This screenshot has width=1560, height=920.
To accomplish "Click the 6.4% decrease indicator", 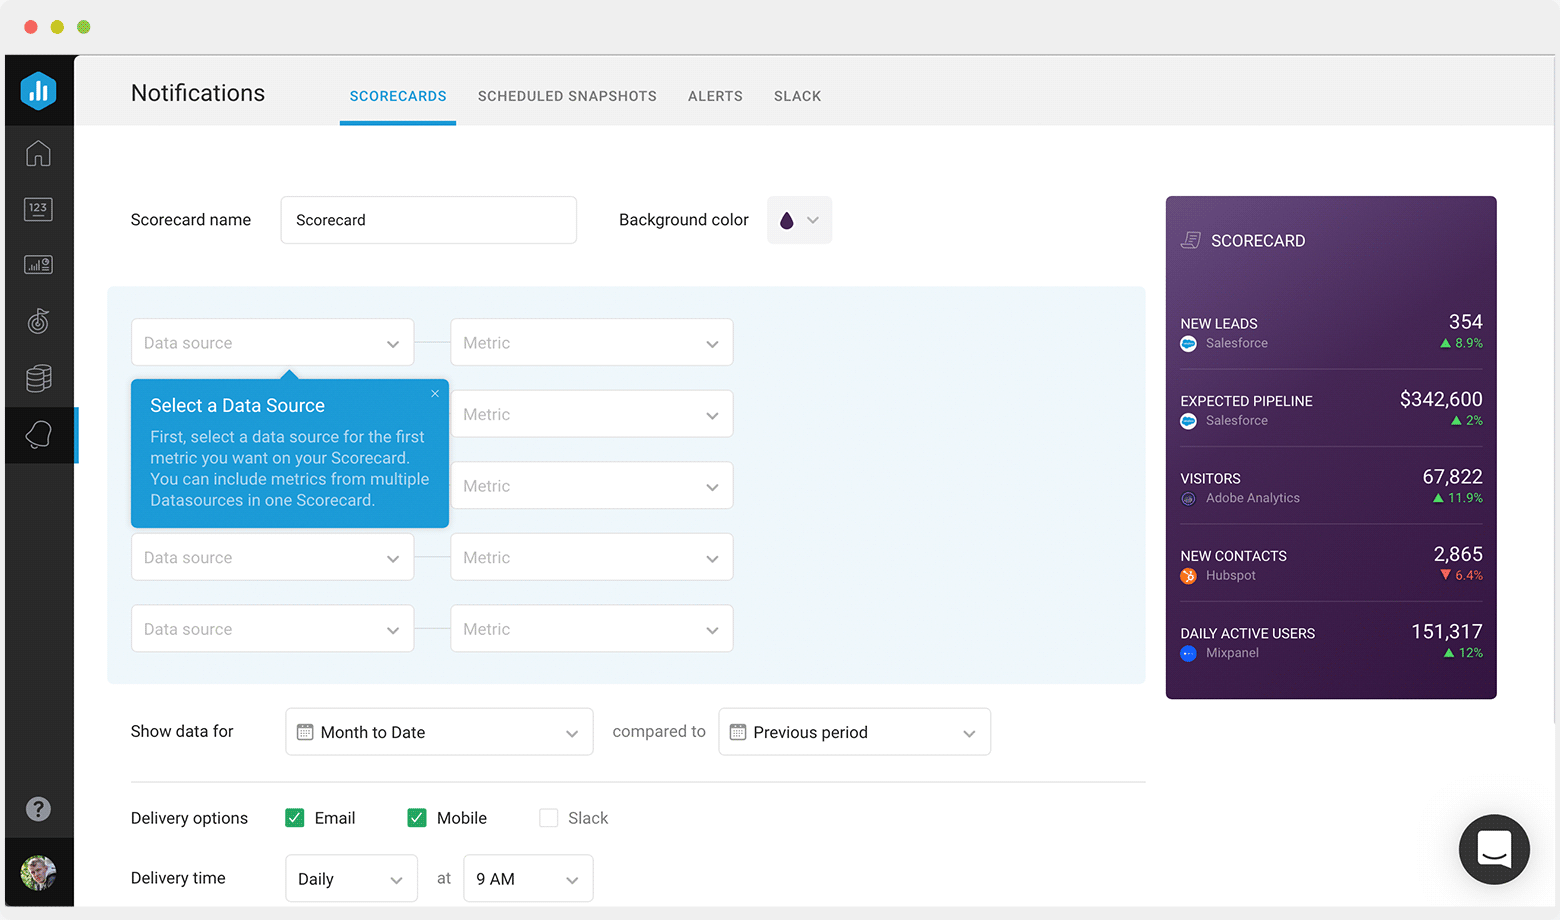I will coord(1461,575).
